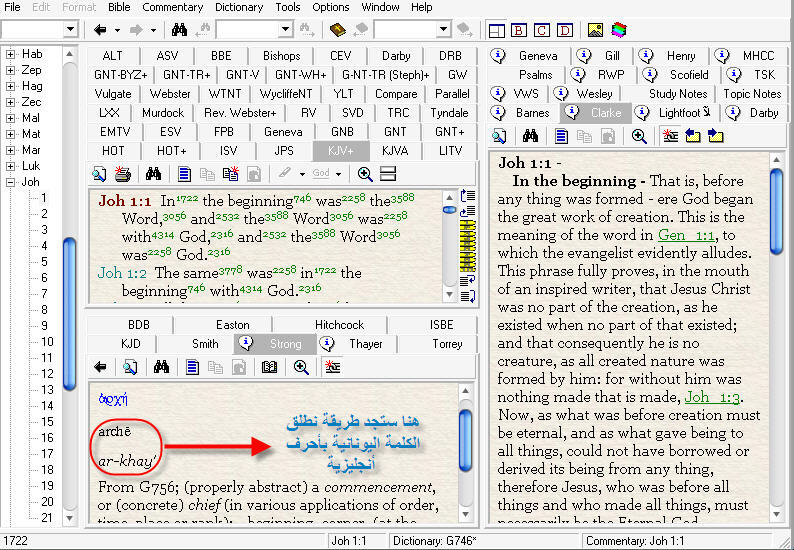794x550 pixels.
Task: Click the 'Dictionary: G746' status bar field
Action: 484,541
